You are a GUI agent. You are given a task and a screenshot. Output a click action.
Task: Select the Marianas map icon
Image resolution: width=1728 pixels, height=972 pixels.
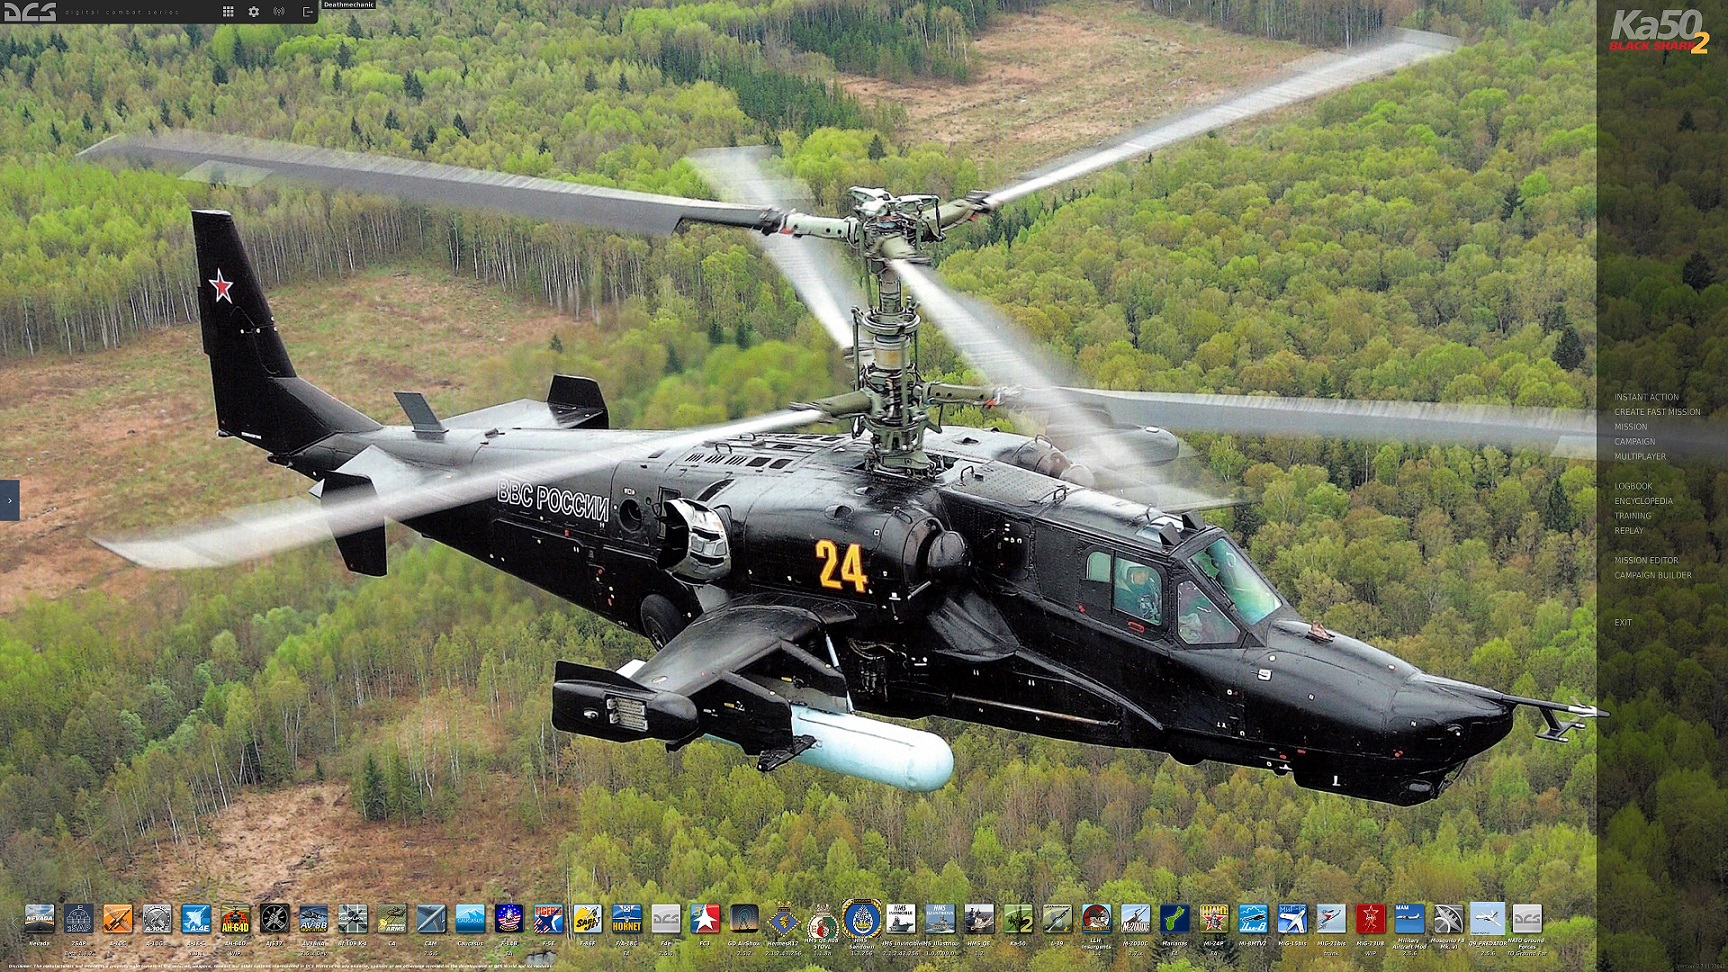1174,919
